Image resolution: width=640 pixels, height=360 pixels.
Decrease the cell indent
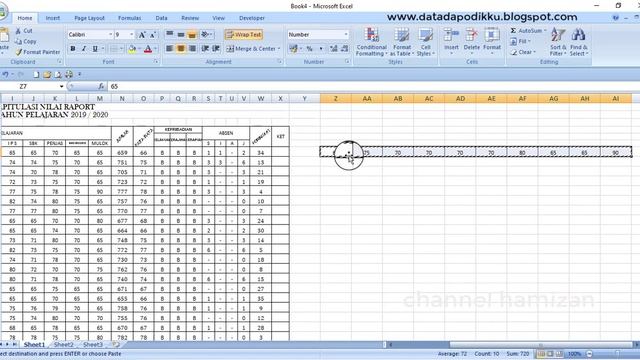pyautogui.click(x=205, y=49)
